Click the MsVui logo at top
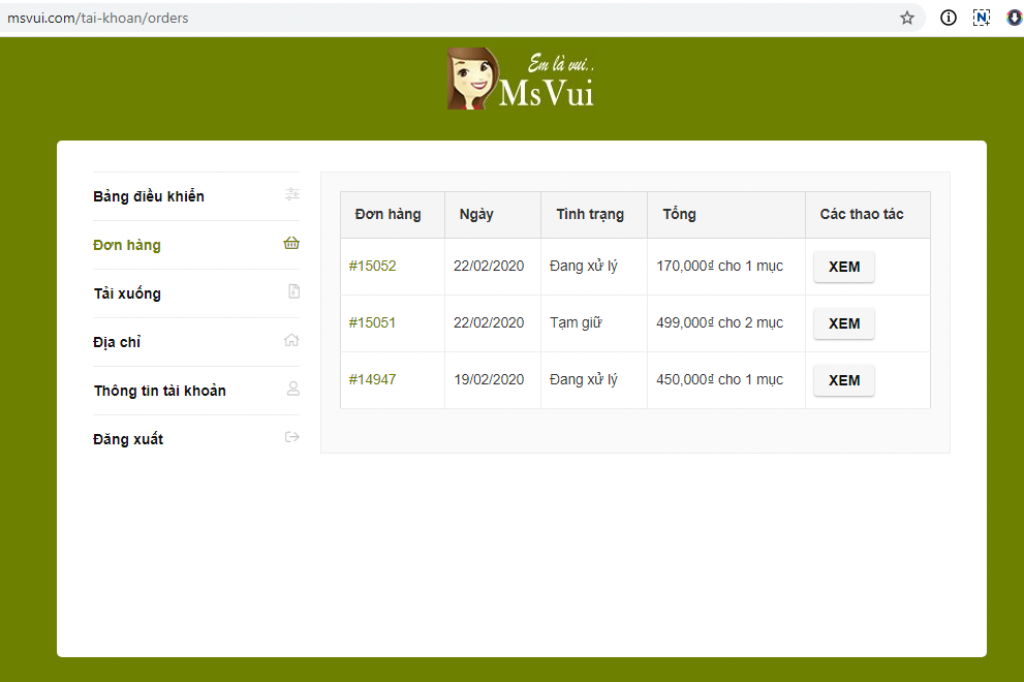Image resolution: width=1024 pixels, height=682 pixels. point(520,78)
